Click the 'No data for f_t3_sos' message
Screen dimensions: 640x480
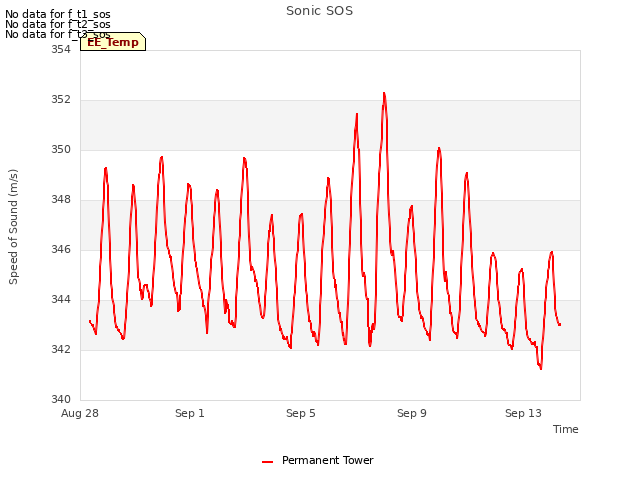click(58, 34)
